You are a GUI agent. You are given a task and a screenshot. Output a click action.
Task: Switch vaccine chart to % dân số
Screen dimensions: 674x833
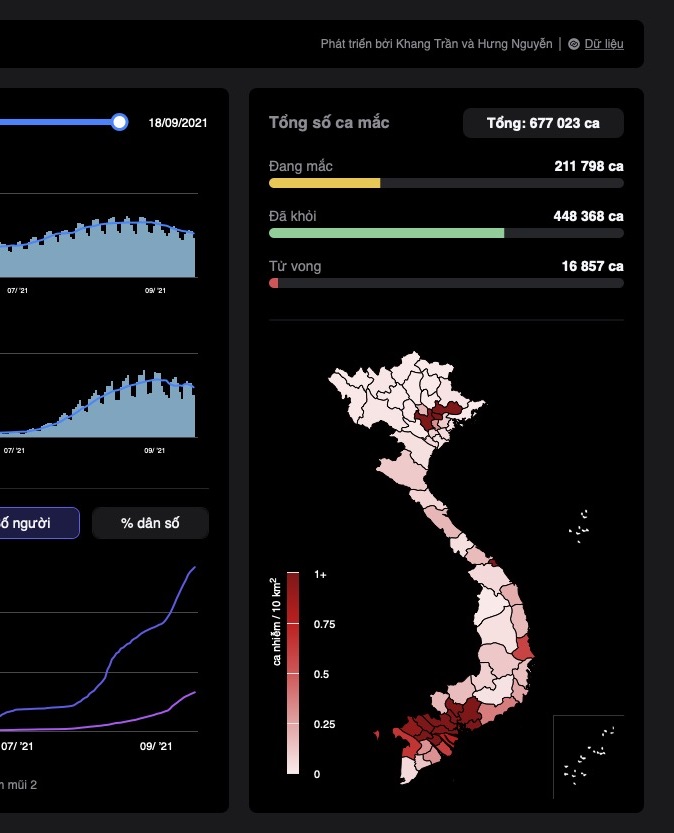[150, 523]
